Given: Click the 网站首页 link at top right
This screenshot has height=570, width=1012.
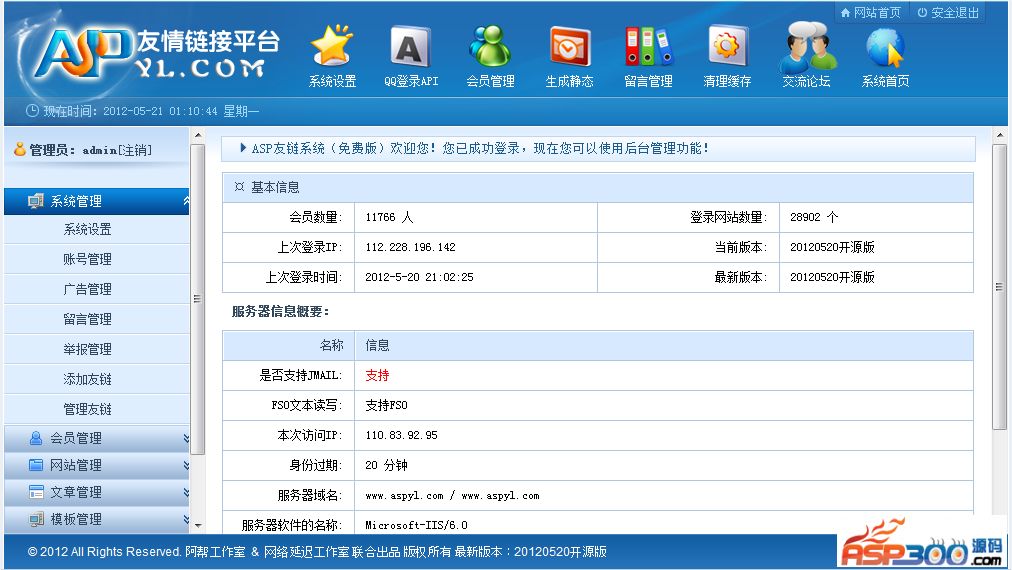Looking at the screenshot, I should (877, 12).
